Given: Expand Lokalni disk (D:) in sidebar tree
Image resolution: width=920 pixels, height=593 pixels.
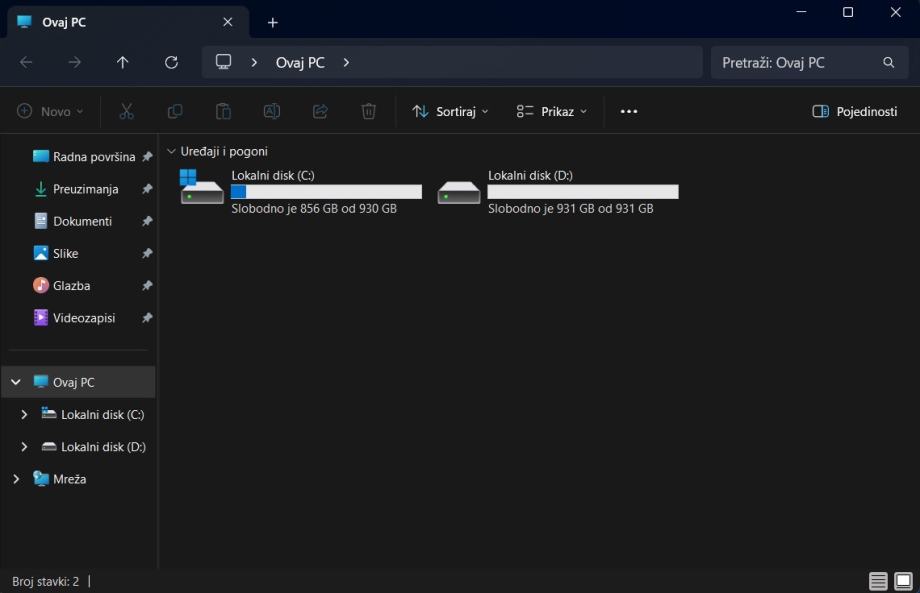Looking at the screenshot, I should pos(24,447).
